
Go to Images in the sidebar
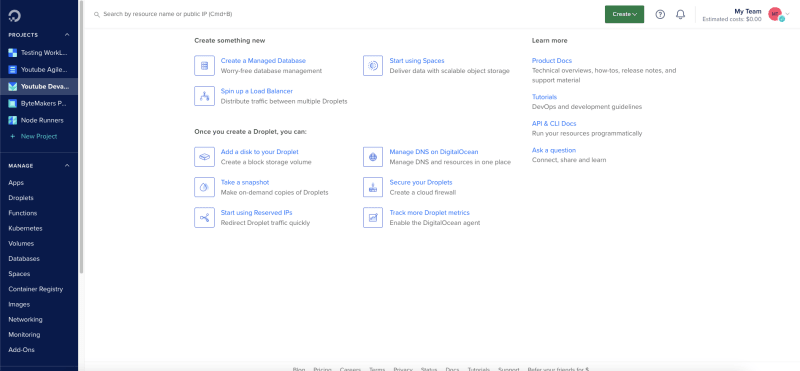coord(19,305)
